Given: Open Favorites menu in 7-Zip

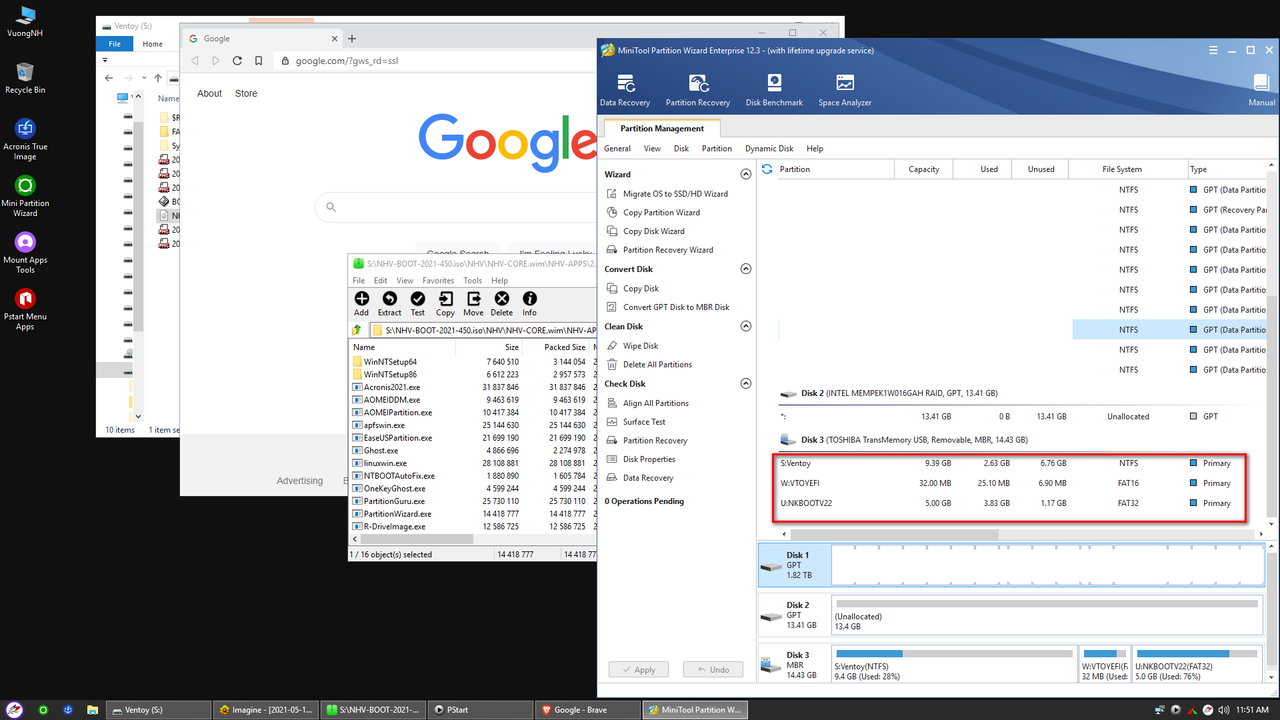Looking at the screenshot, I should (438, 281).
